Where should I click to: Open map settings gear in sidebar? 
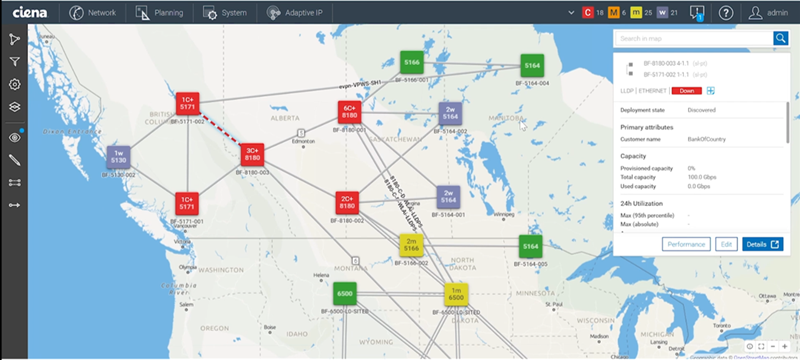coord(14,84)
